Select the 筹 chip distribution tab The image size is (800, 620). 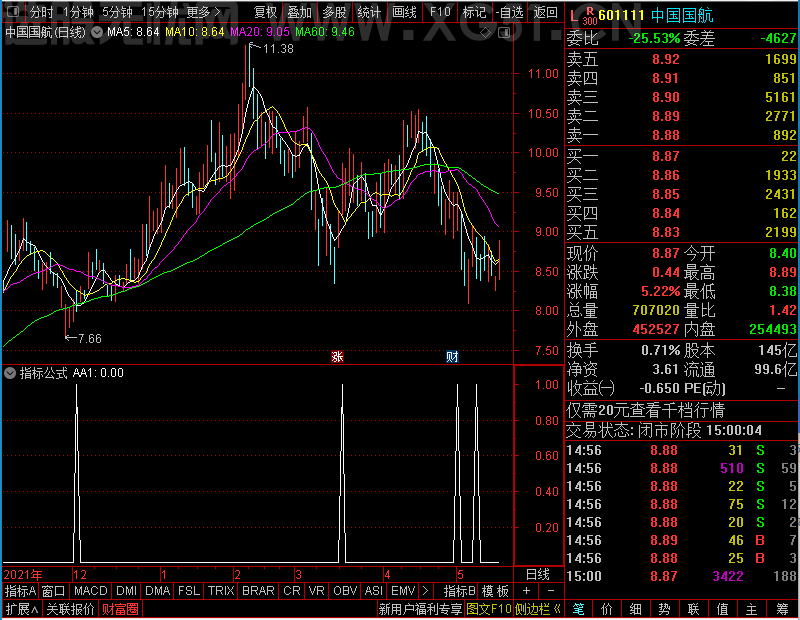coord(782,609)
